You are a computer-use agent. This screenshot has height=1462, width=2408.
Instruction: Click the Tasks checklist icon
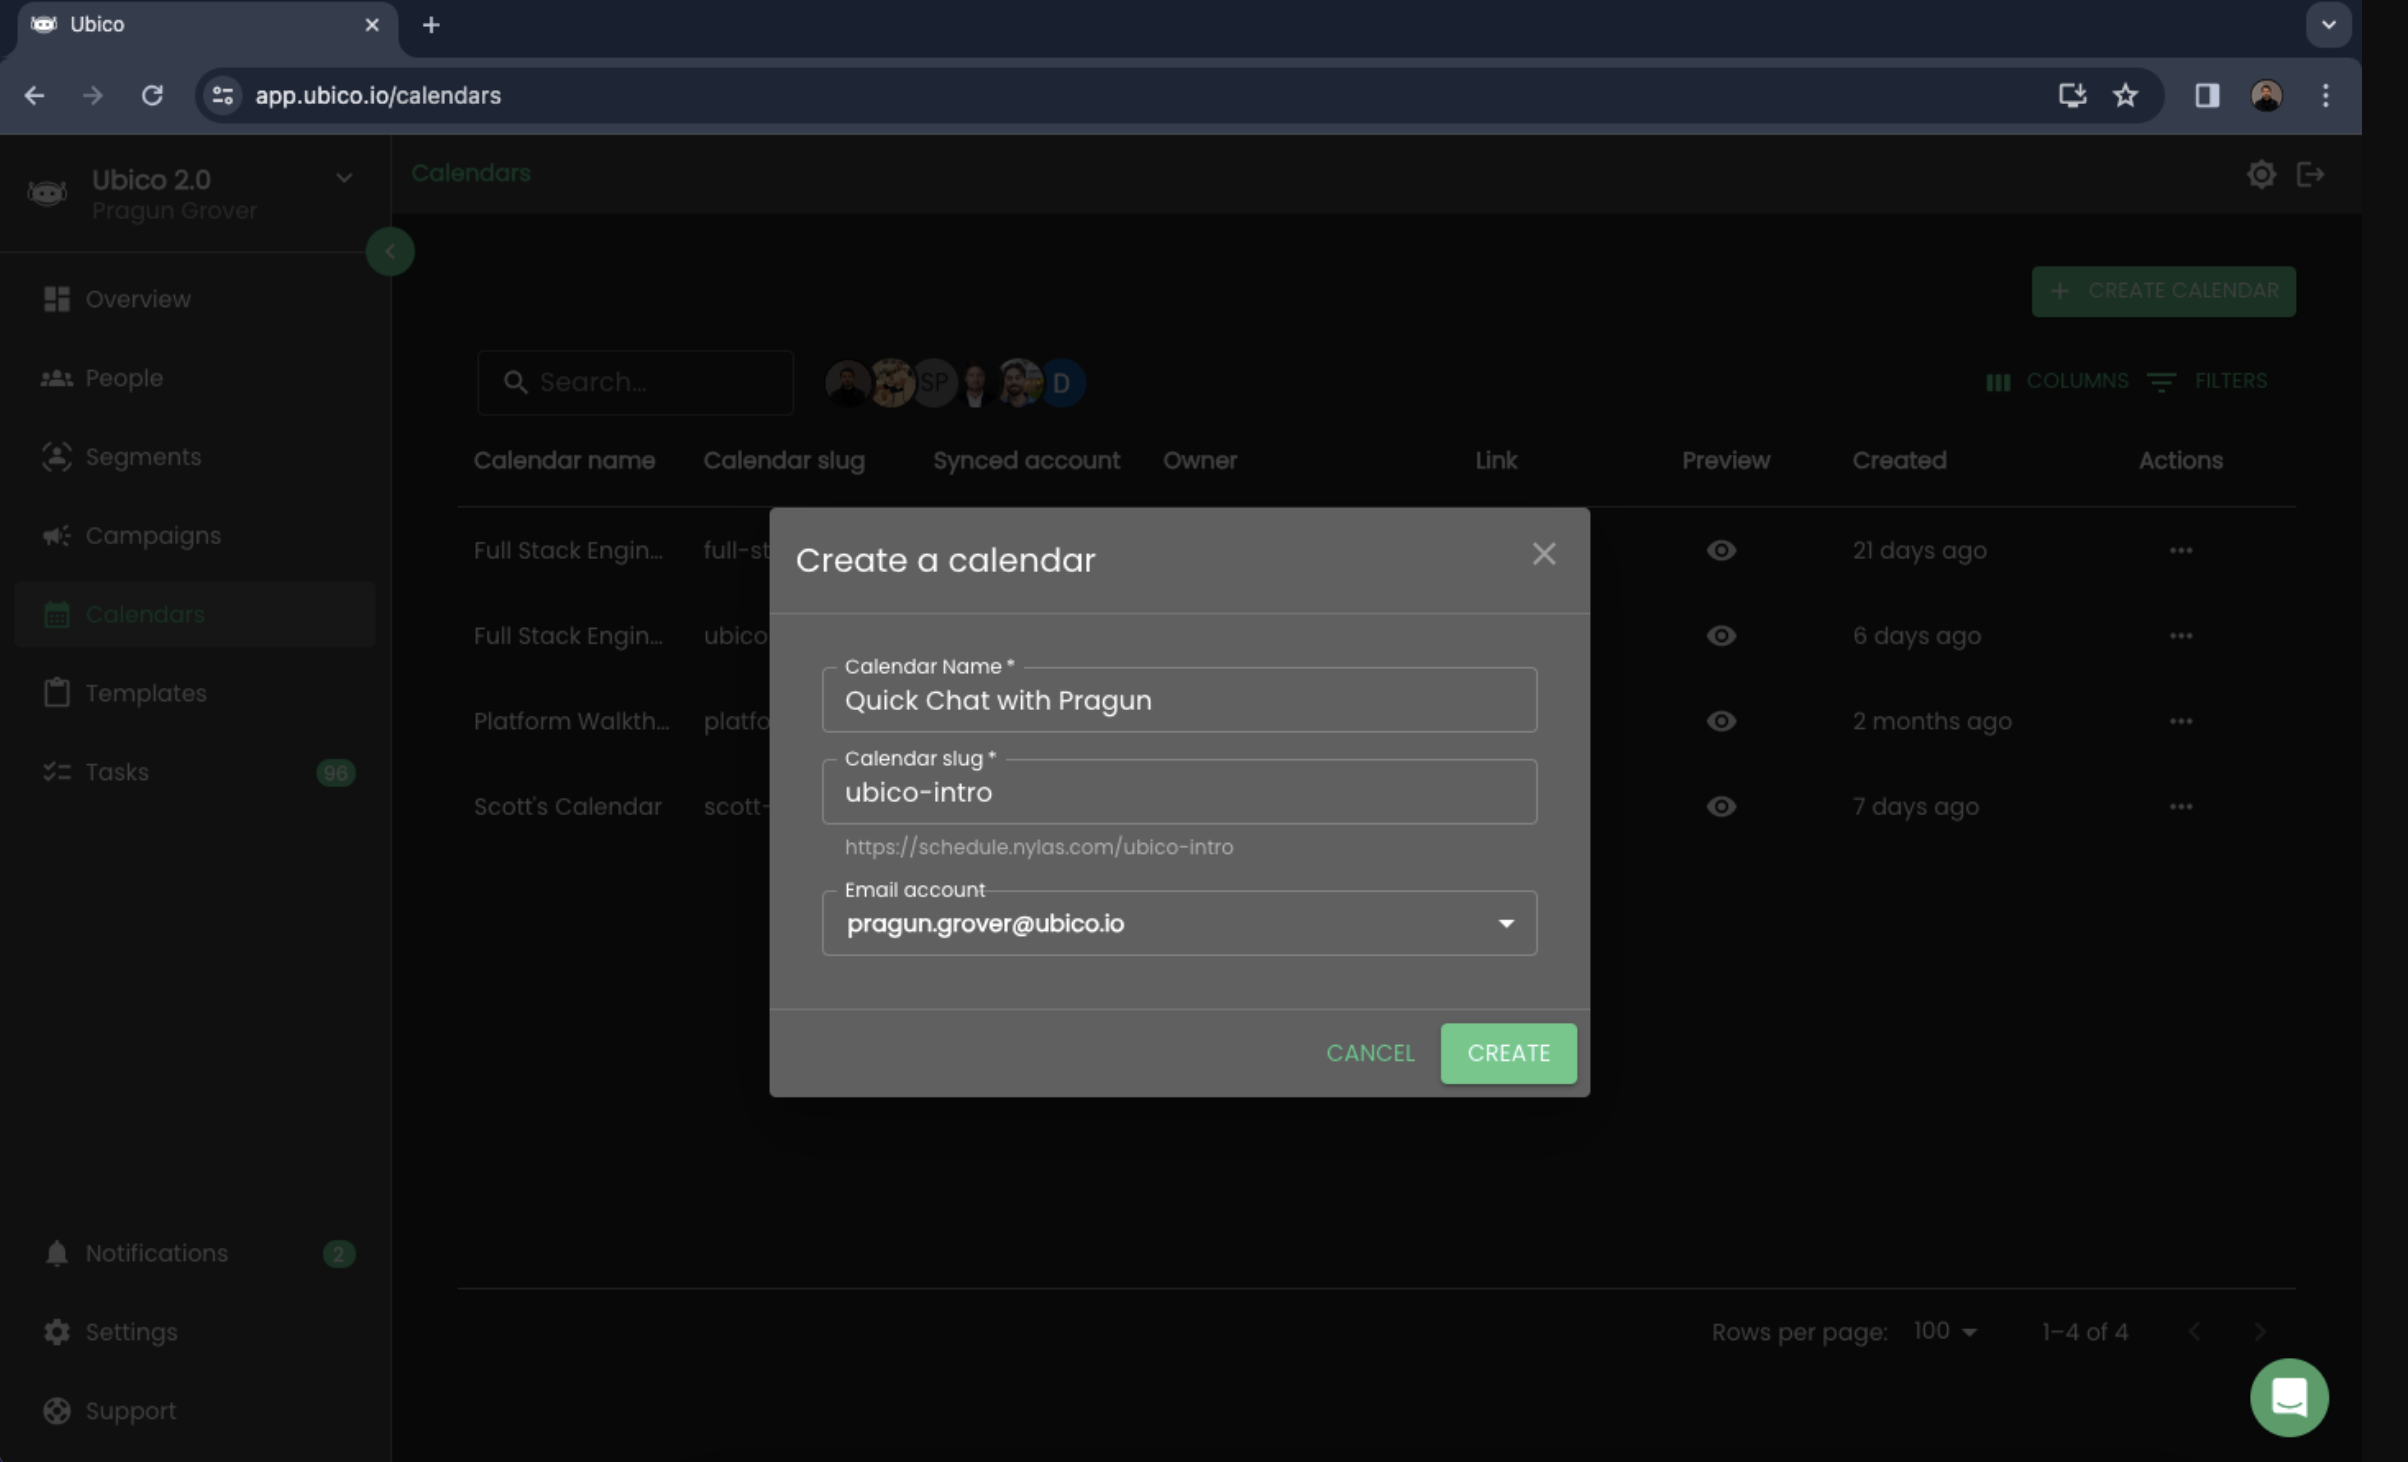pyautogui.click(x=57, y=772)
